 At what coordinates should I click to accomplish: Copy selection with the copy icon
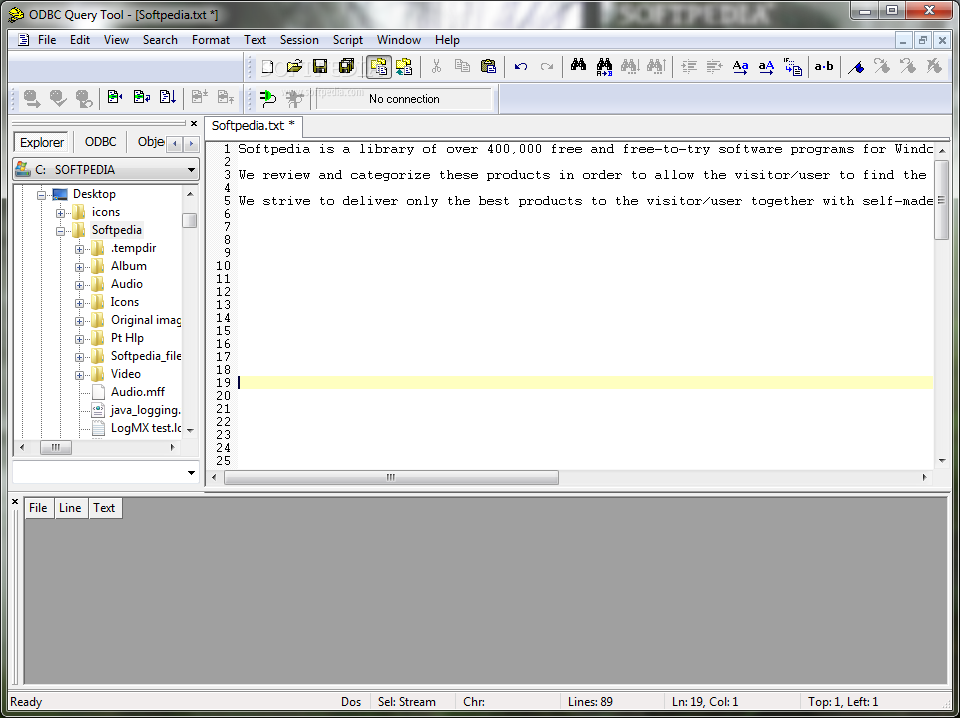pyautogui.click(x=462, y=66)
